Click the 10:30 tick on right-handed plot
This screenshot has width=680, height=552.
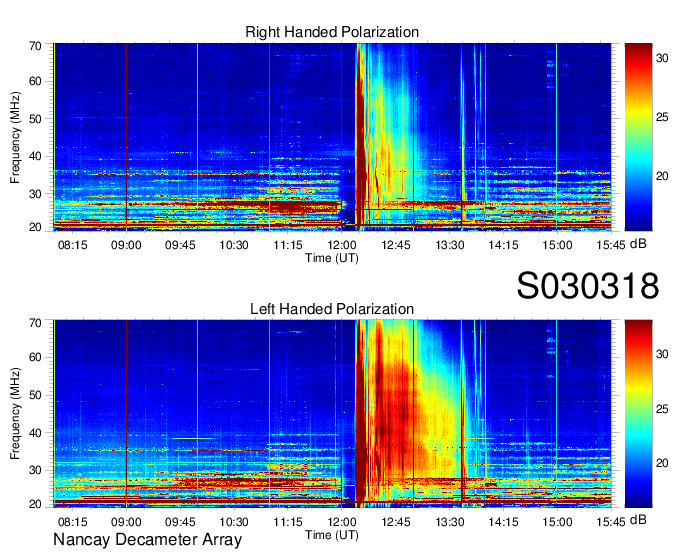(234, 245)
